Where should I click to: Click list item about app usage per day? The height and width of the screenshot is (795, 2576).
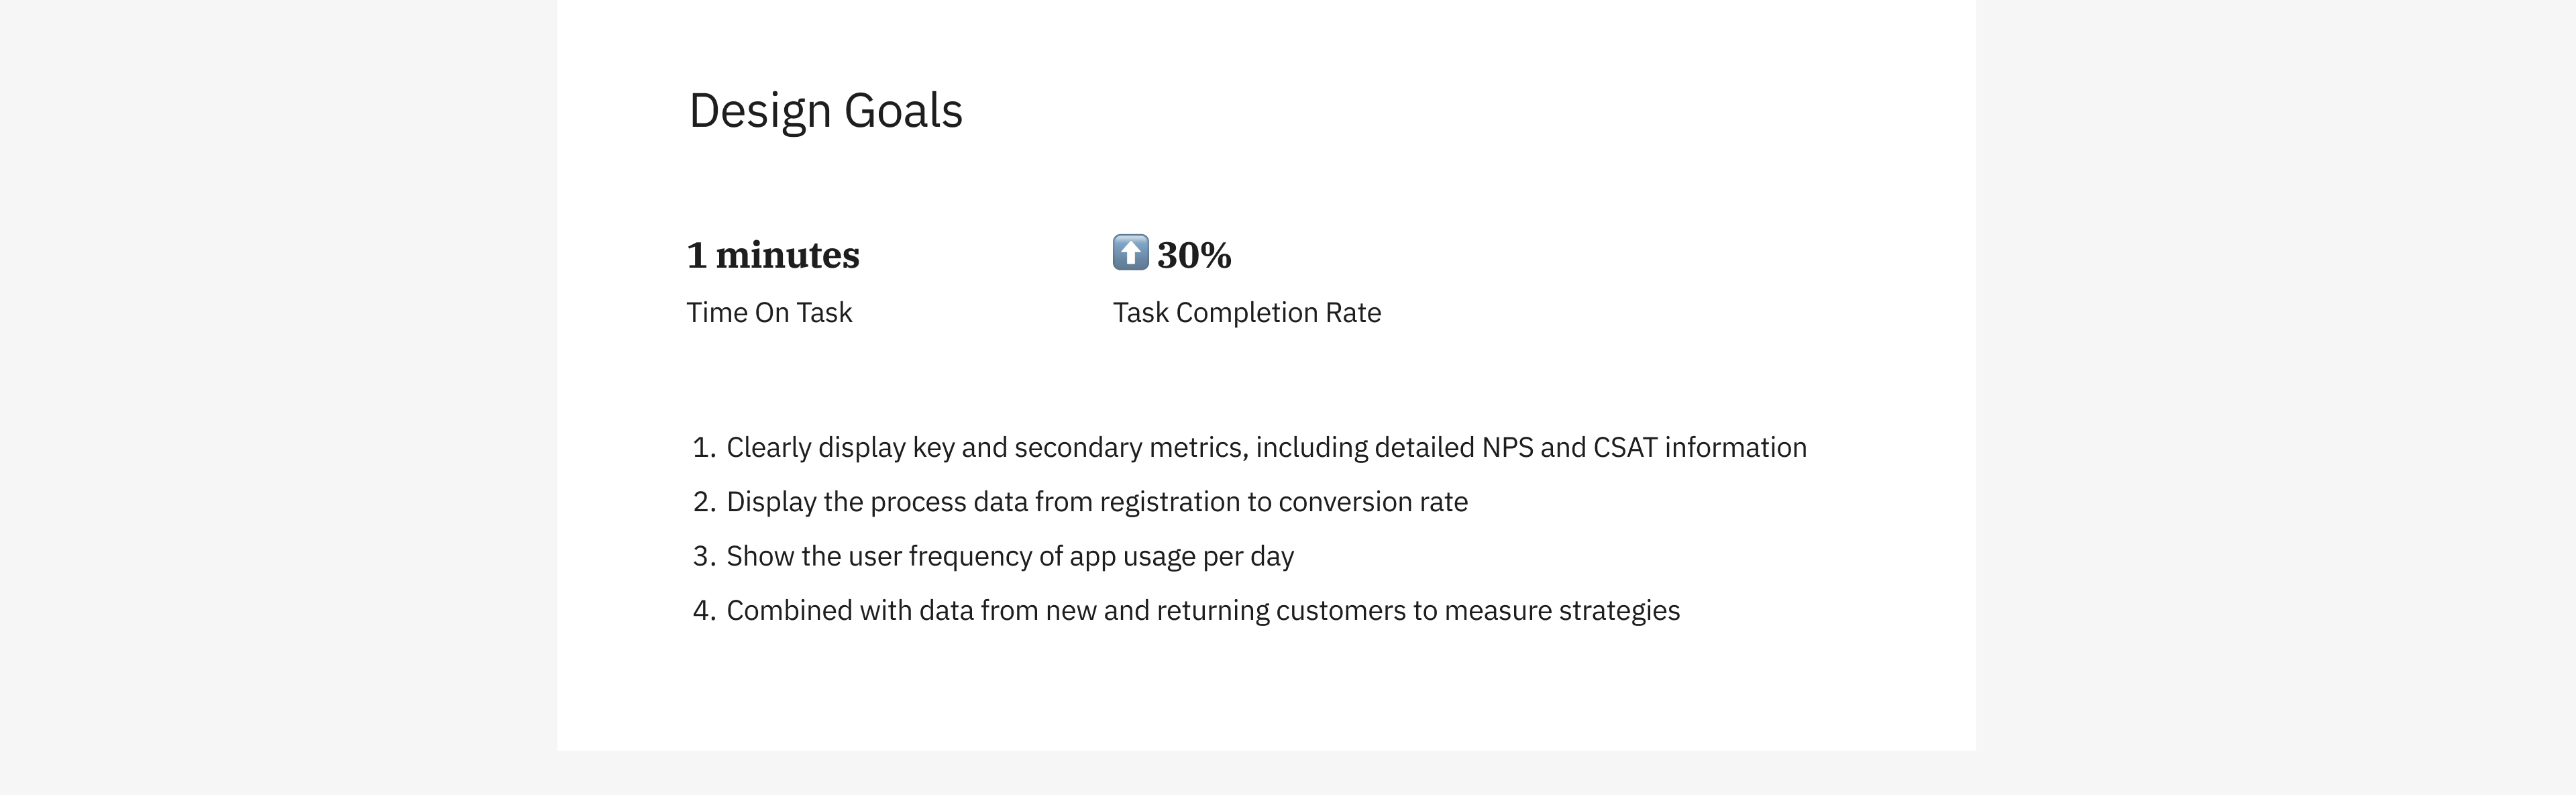point(1010,556)
